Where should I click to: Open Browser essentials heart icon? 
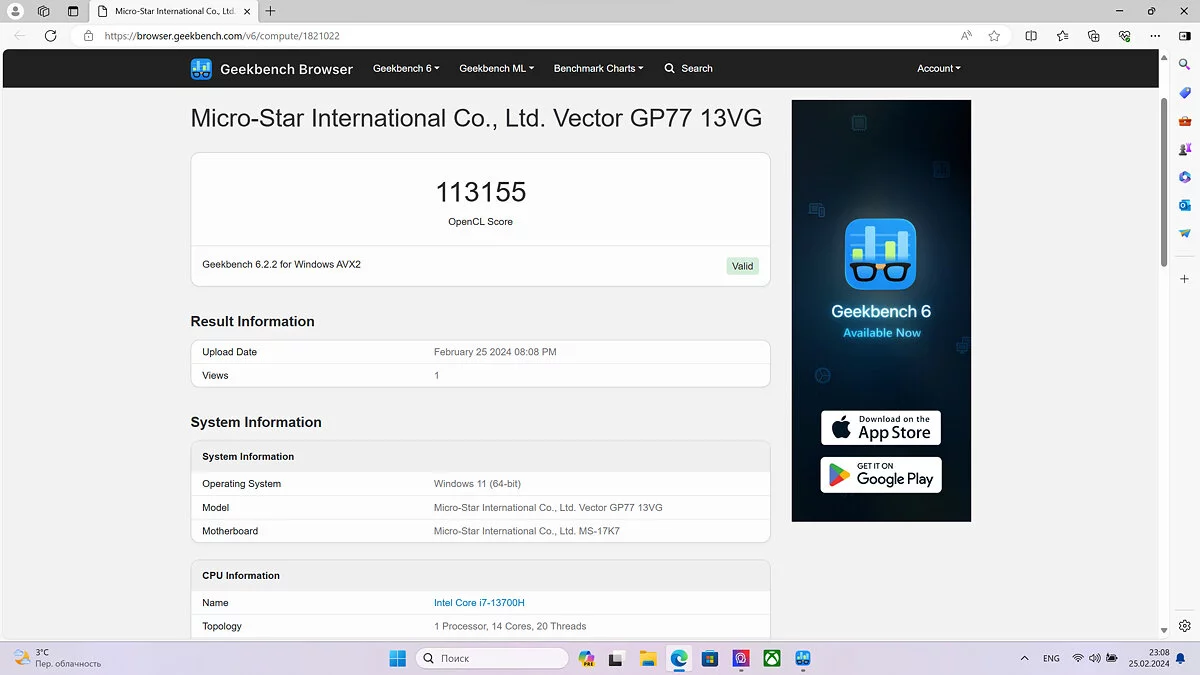coord(1124,35)
